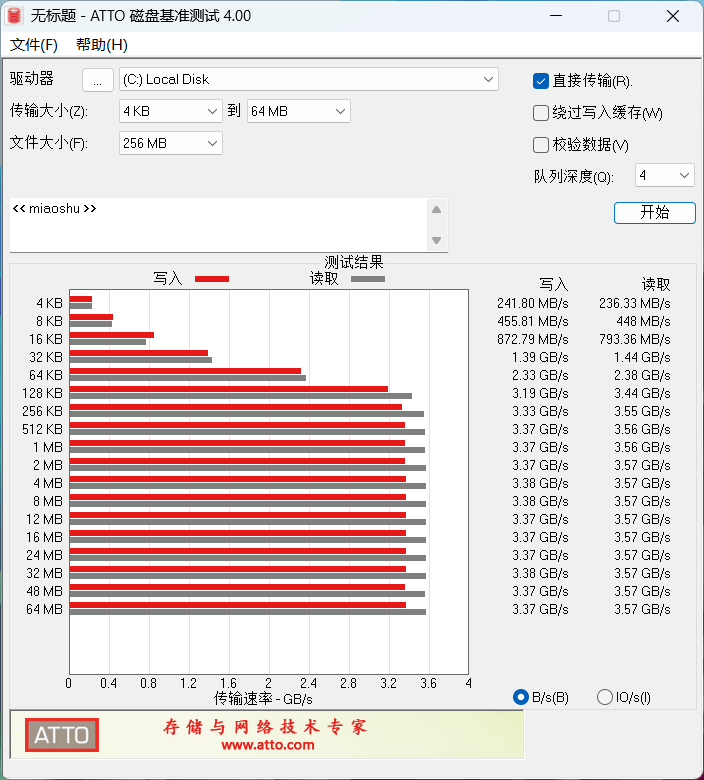The height and width of the screenshot is (780, 704).
Task: Click the 传输速率 - GB/s axis label
Action: click(x=263, y=699)
